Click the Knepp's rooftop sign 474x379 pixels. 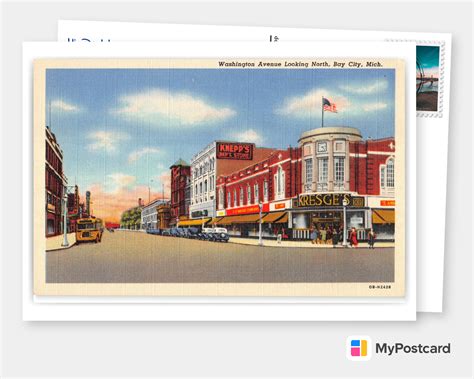tap(234, 151)
